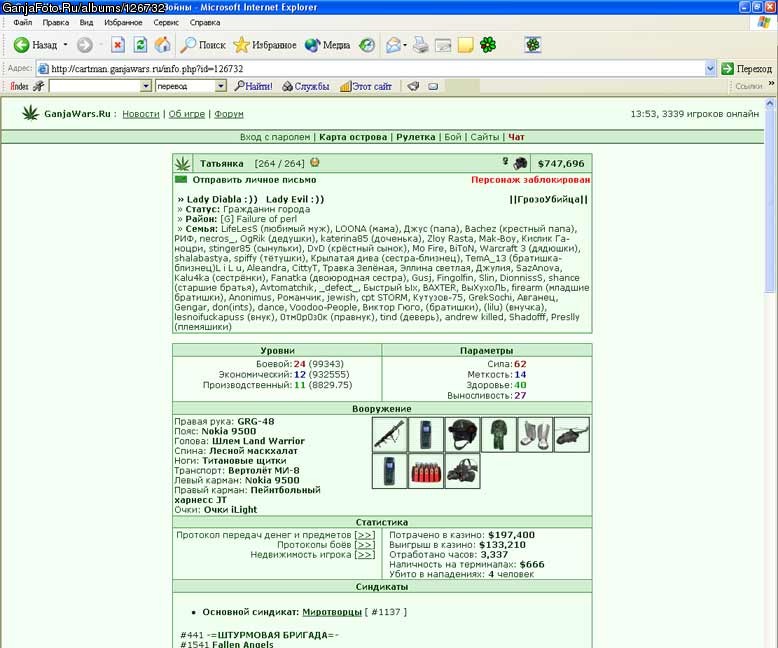Open Недвижимость игрока [>>] link
Viewport: 778px width, 648px height.
coord(365,555)
